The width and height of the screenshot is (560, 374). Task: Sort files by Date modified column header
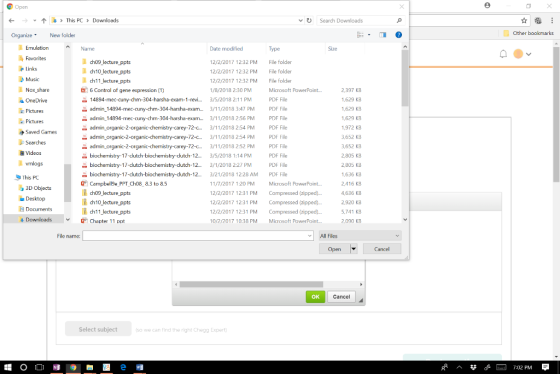point(226,49)
